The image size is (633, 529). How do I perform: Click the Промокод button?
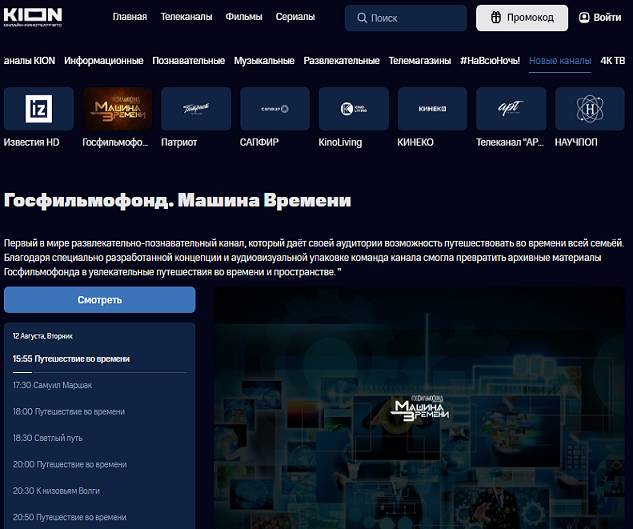click(x=522, y=18)
